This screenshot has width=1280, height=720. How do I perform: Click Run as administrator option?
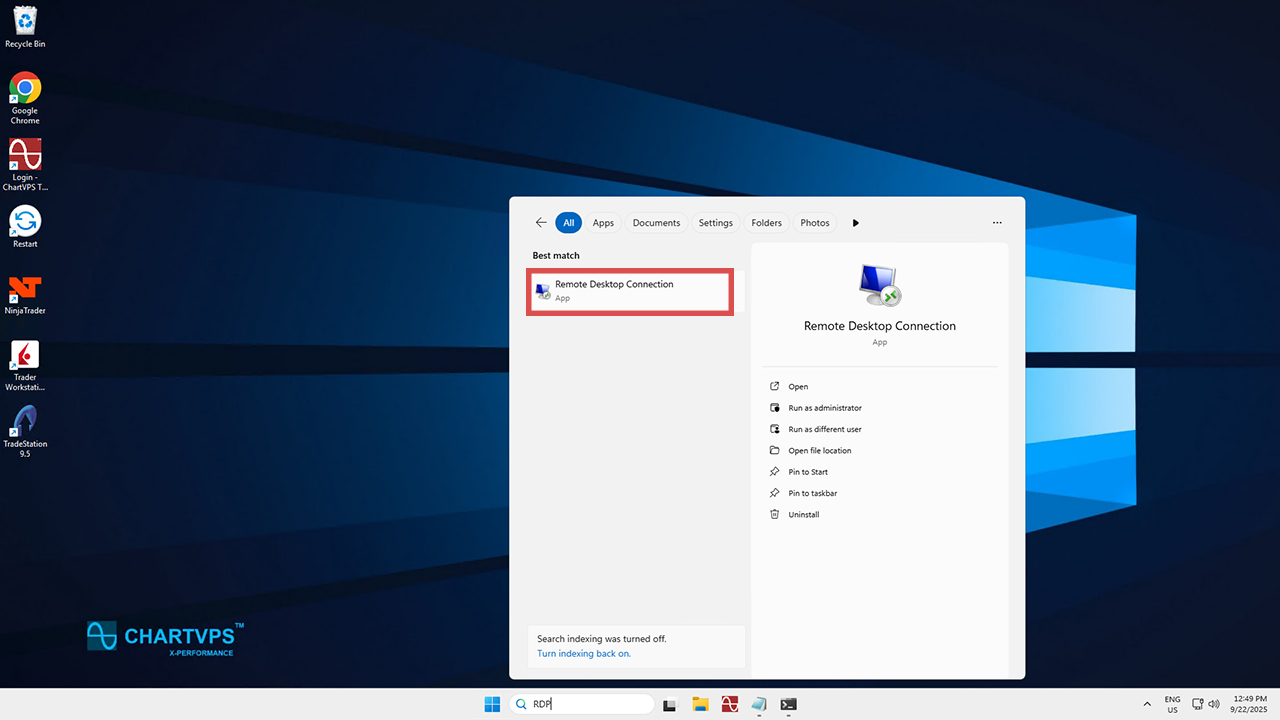[x=824, y=408]
